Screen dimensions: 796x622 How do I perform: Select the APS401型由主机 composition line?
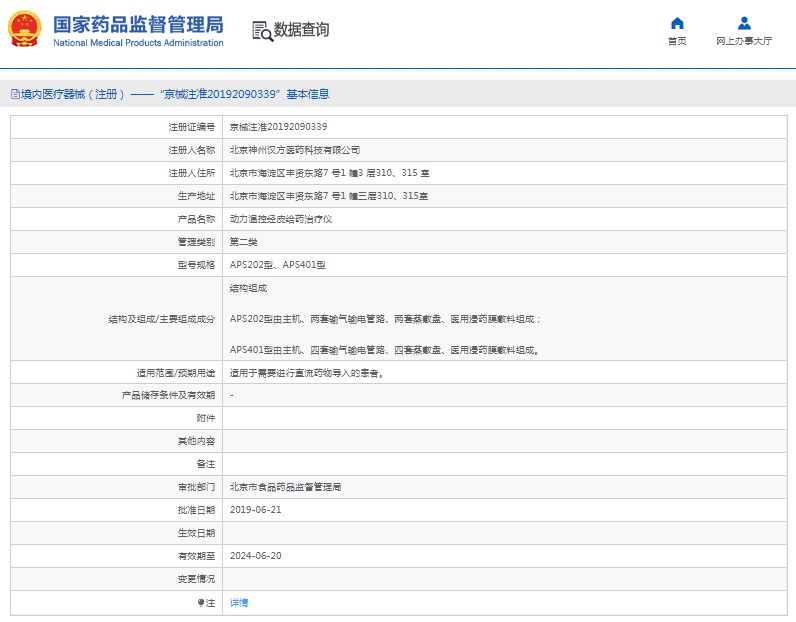[384, 350]
